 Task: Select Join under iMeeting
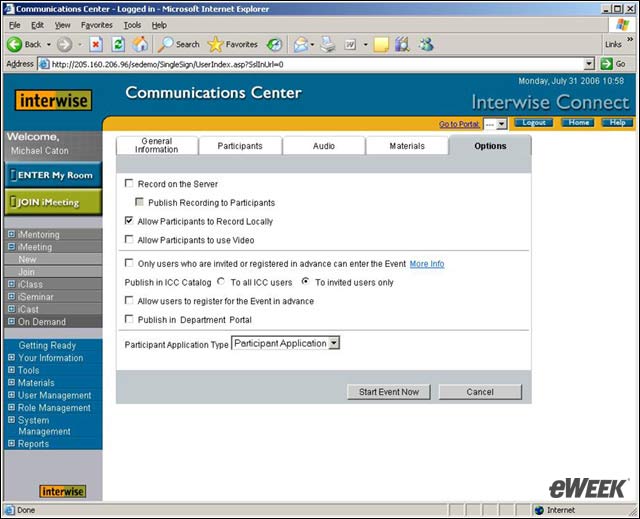click(x=26, y=272)
